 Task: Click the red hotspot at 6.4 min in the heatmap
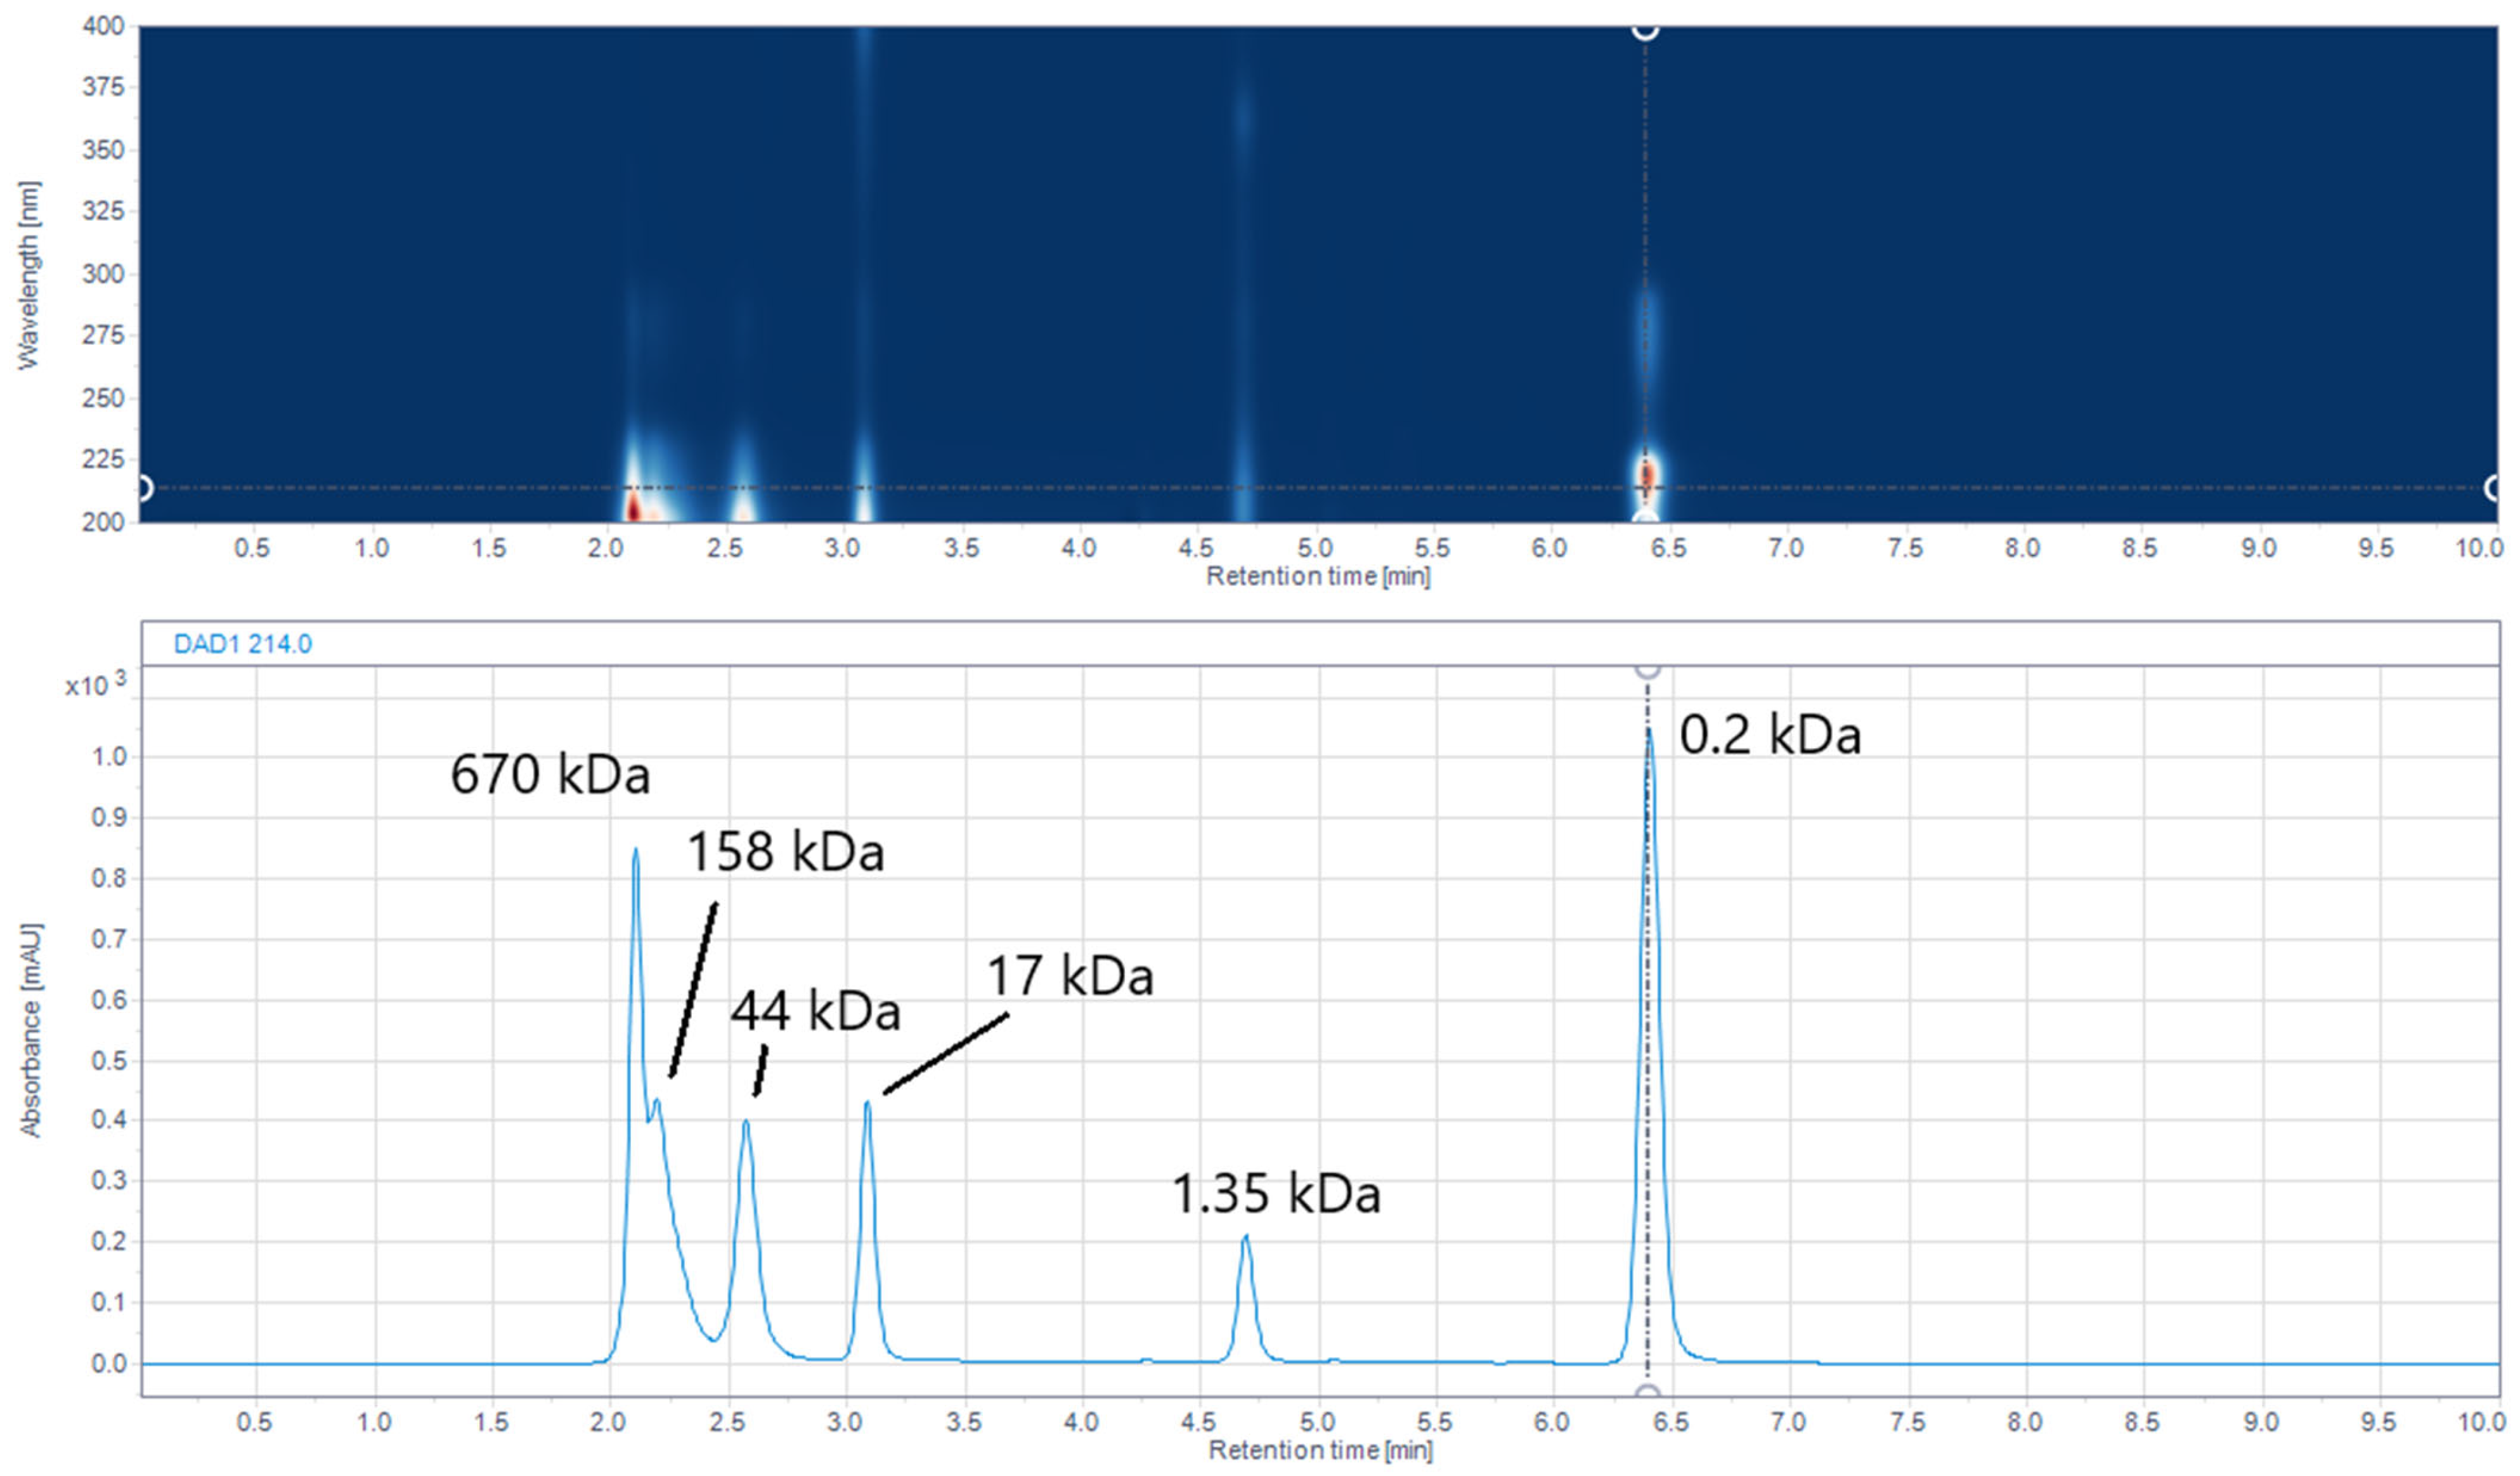(1646, 474)
